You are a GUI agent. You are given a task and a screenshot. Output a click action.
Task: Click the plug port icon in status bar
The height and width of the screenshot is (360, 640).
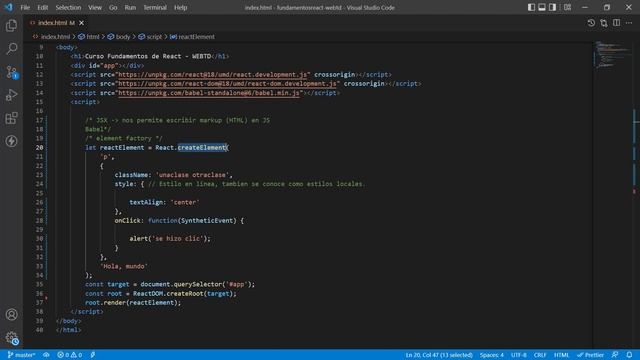point(93,355)
